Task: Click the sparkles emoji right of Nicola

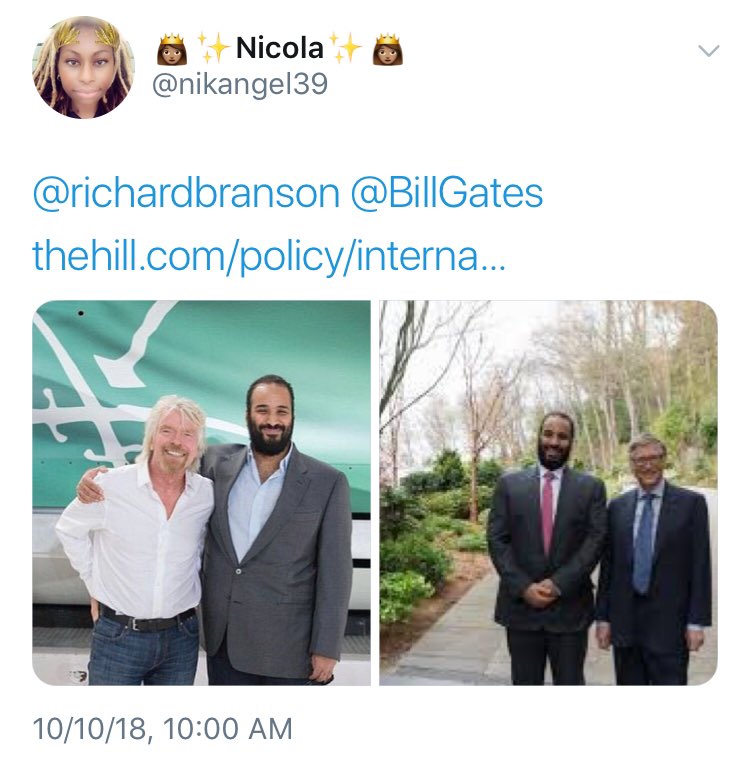Action: tap(345, 48)
